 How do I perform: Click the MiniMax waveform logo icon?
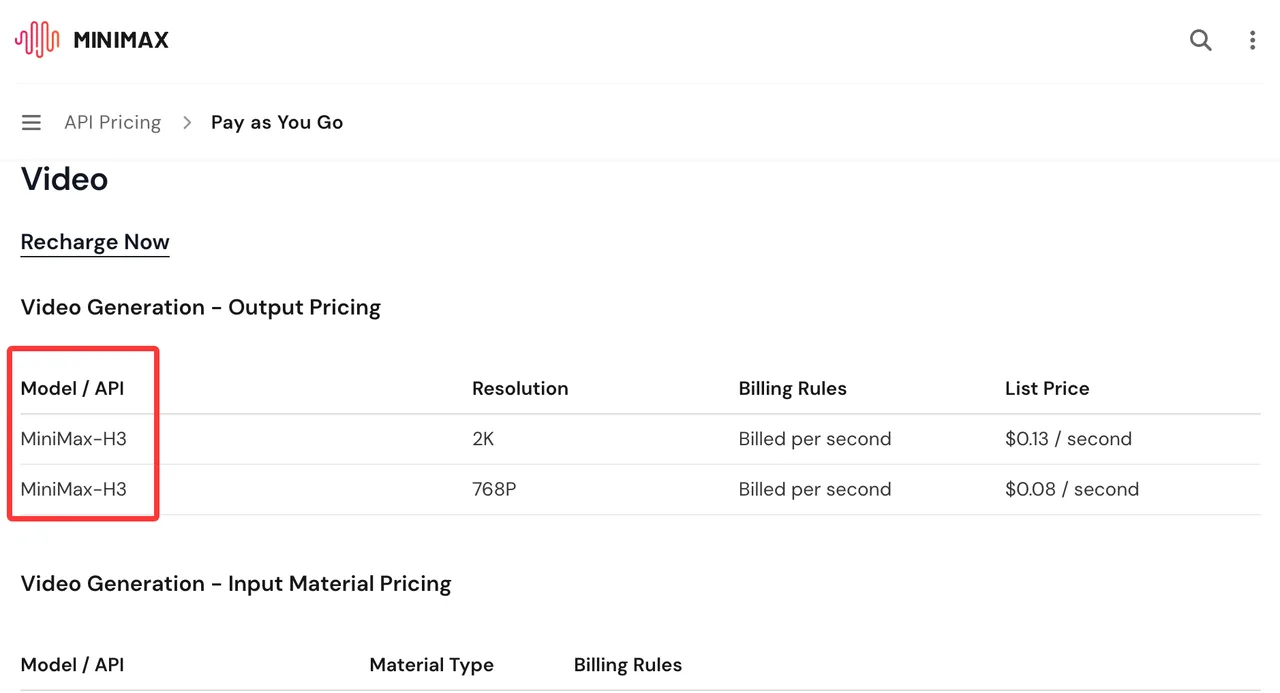click(x=37, y=40)
